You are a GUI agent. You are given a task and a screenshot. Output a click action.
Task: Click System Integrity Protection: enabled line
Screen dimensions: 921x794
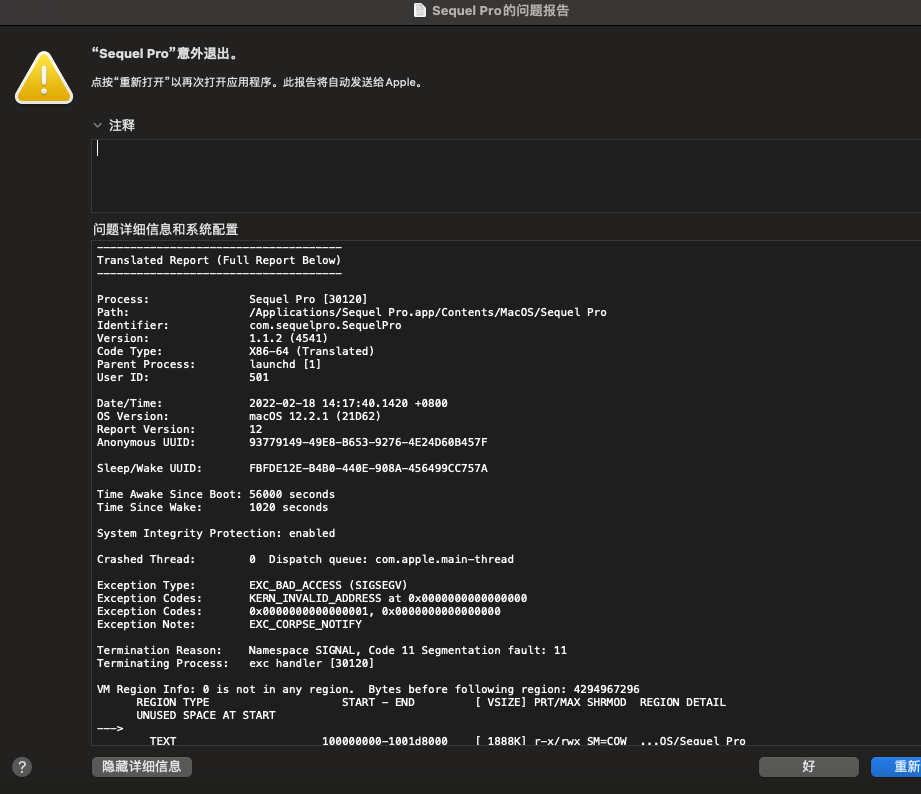point(216,533)
